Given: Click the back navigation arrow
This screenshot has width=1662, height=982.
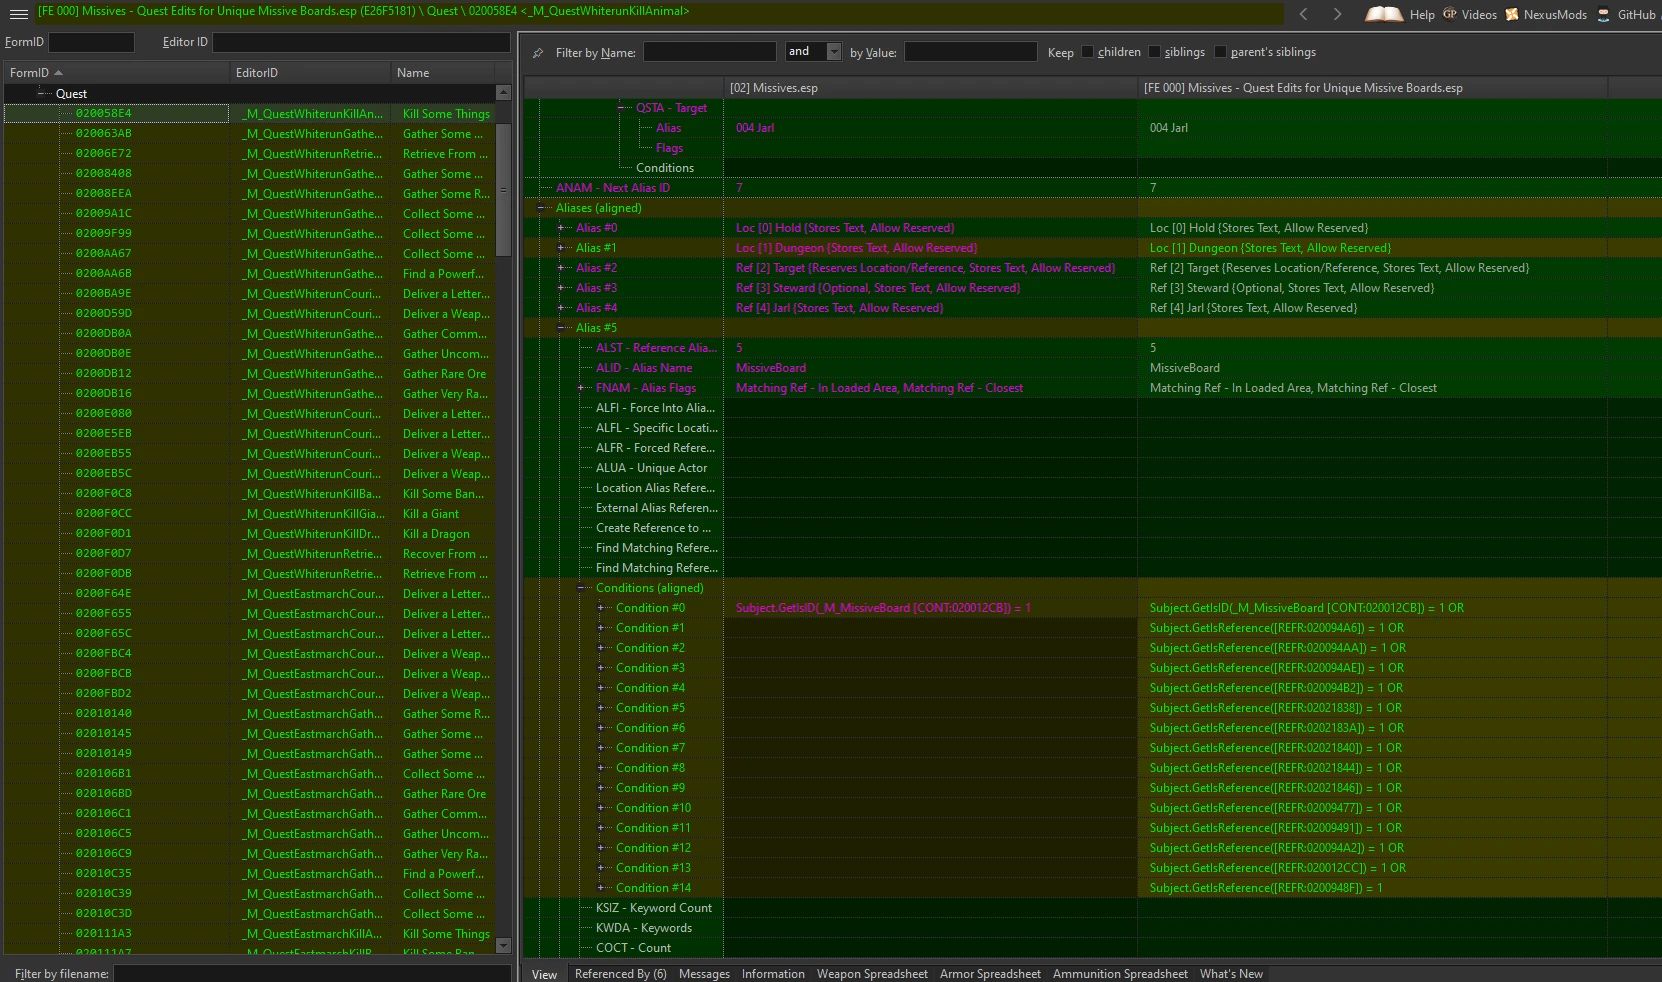Looking at the screenshot, I should tap(1304, 14).
